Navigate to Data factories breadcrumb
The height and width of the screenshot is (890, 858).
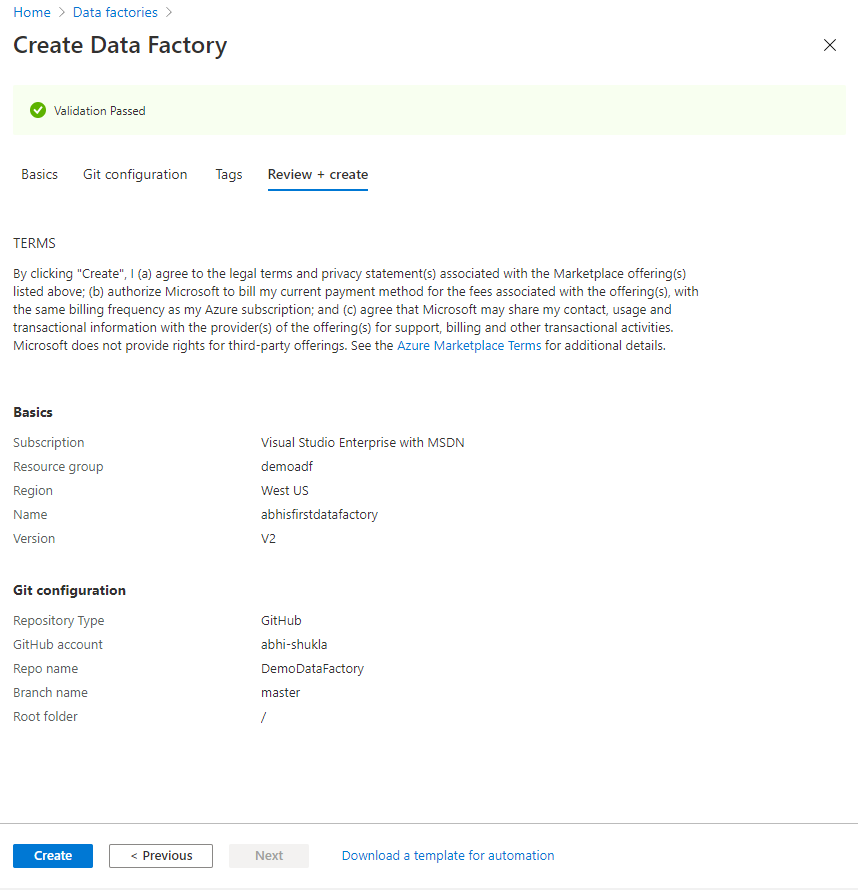(115, 13)
